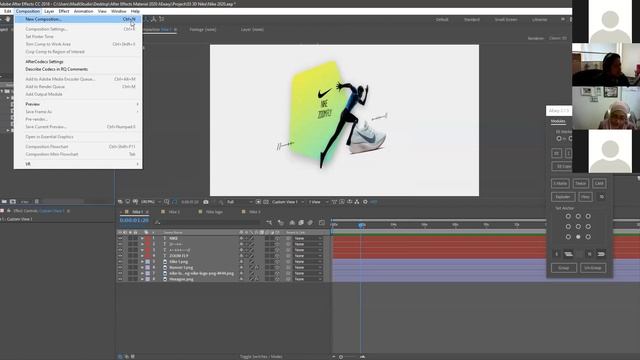Expand the Hexagon.png layer properties
This screenshot has width=640, height=360.
point(142,279)
